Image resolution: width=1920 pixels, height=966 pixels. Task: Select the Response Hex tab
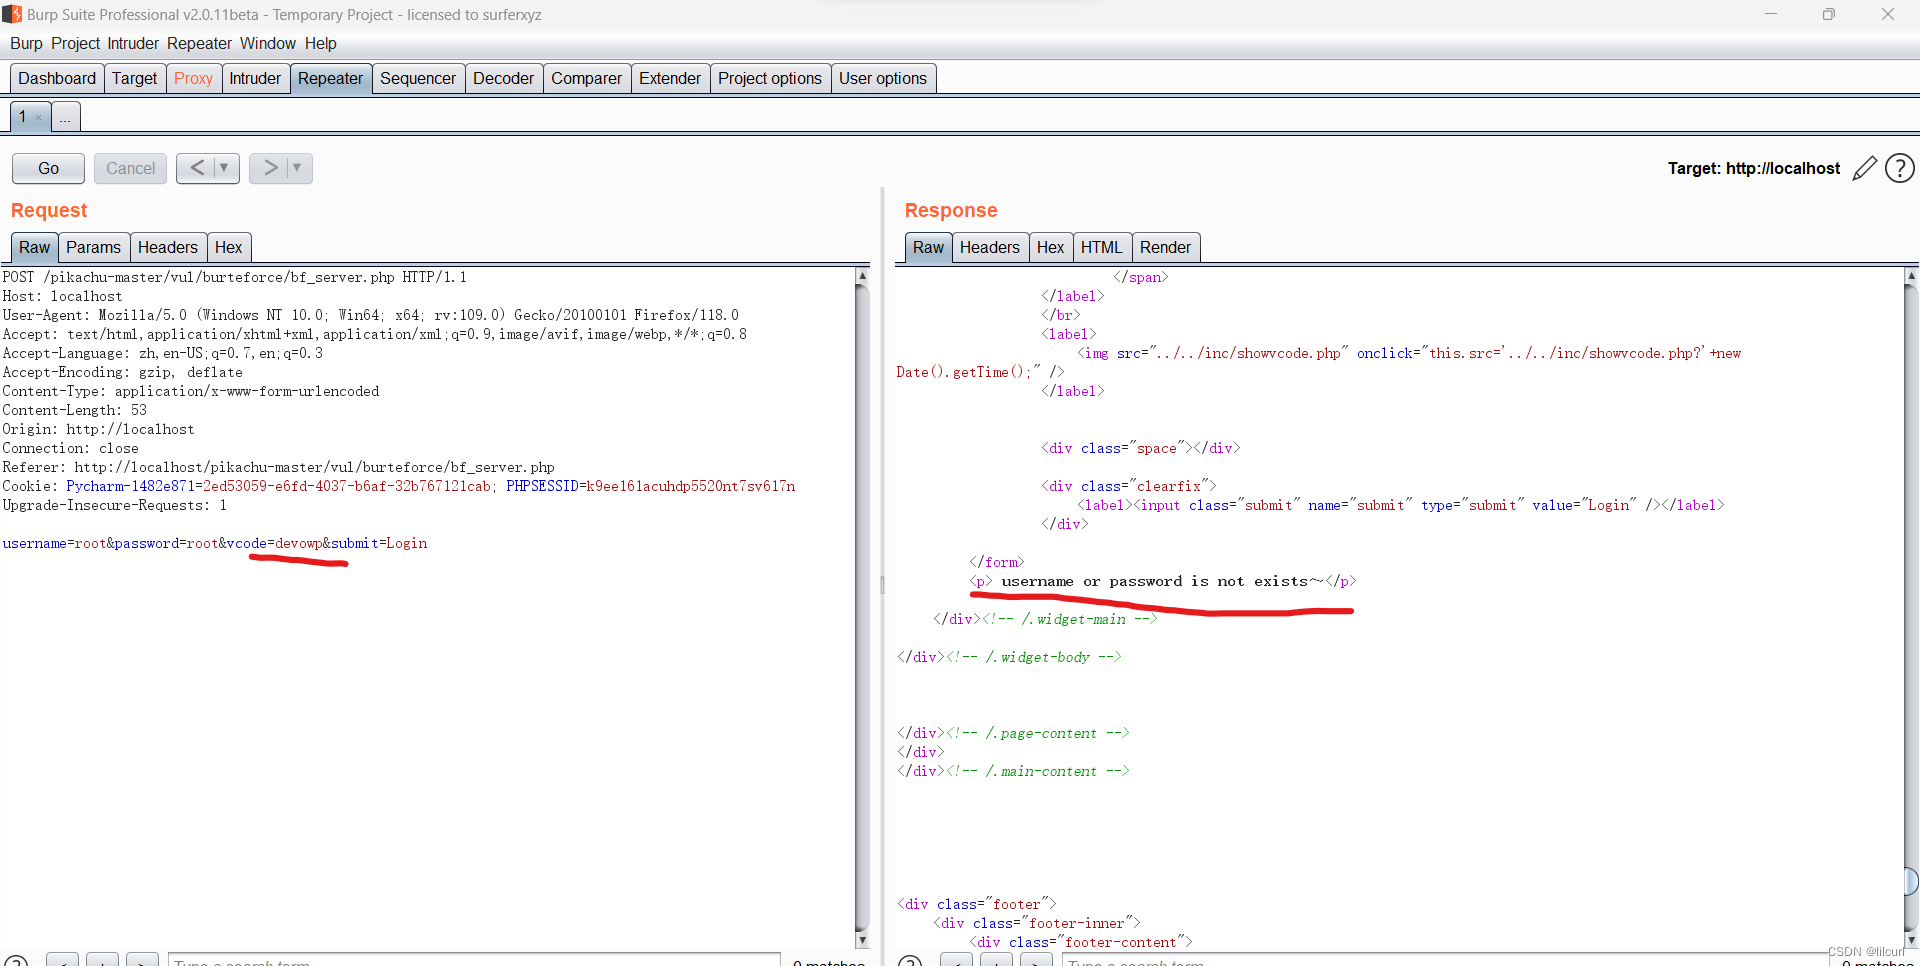1051,248
